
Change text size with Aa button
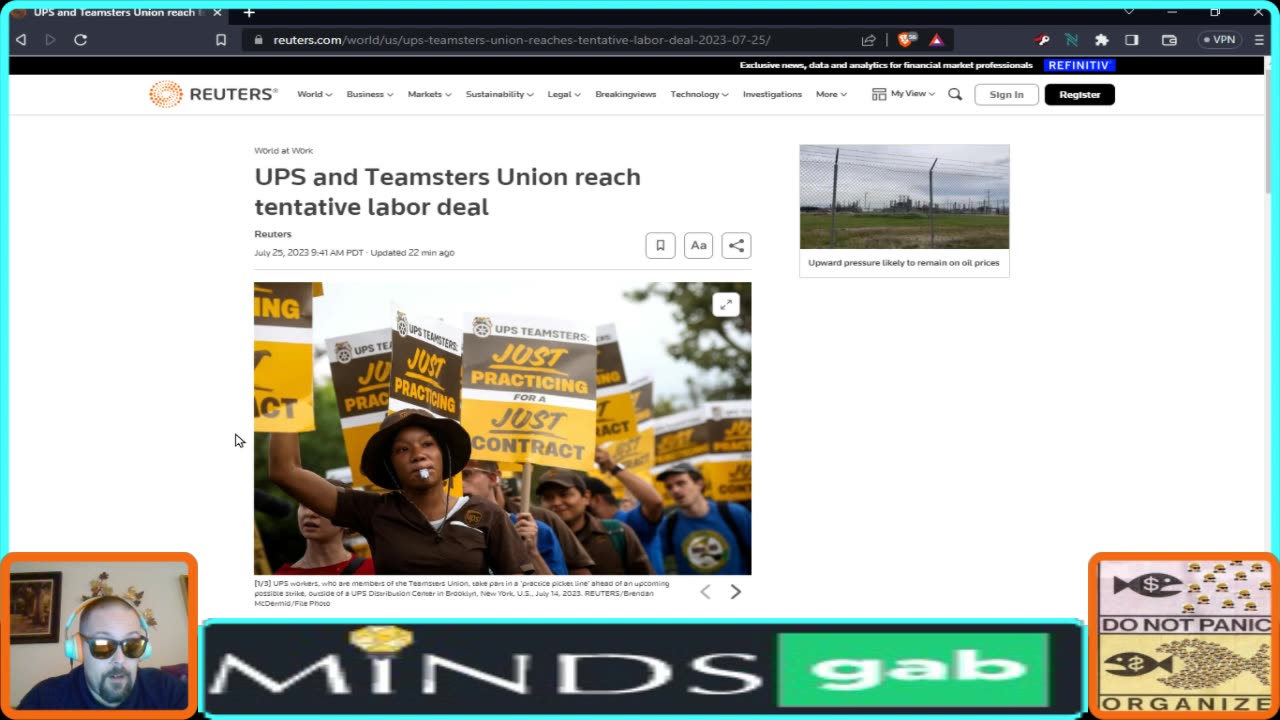click(x=698, y=245)
